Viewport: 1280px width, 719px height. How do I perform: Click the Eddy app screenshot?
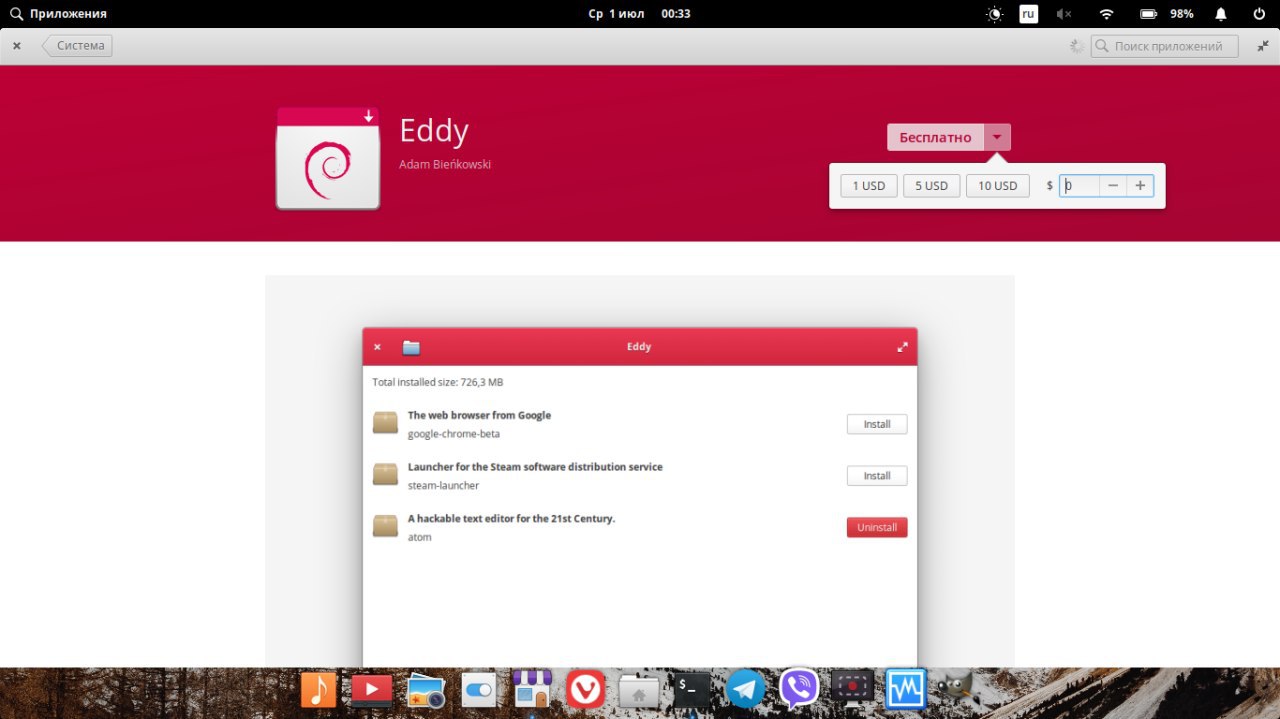click(x=640, y=471)
